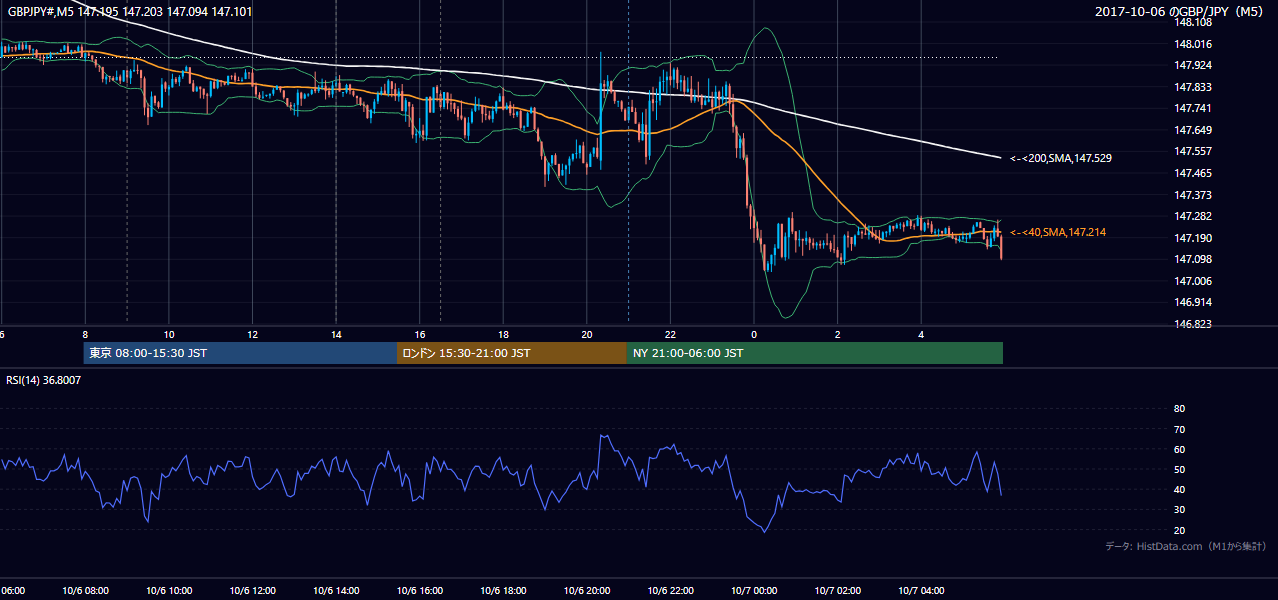Viewport: 1278px width, 600px height.
Task: Click RSI scale level 70
Action: click(x=1179, y=429)
